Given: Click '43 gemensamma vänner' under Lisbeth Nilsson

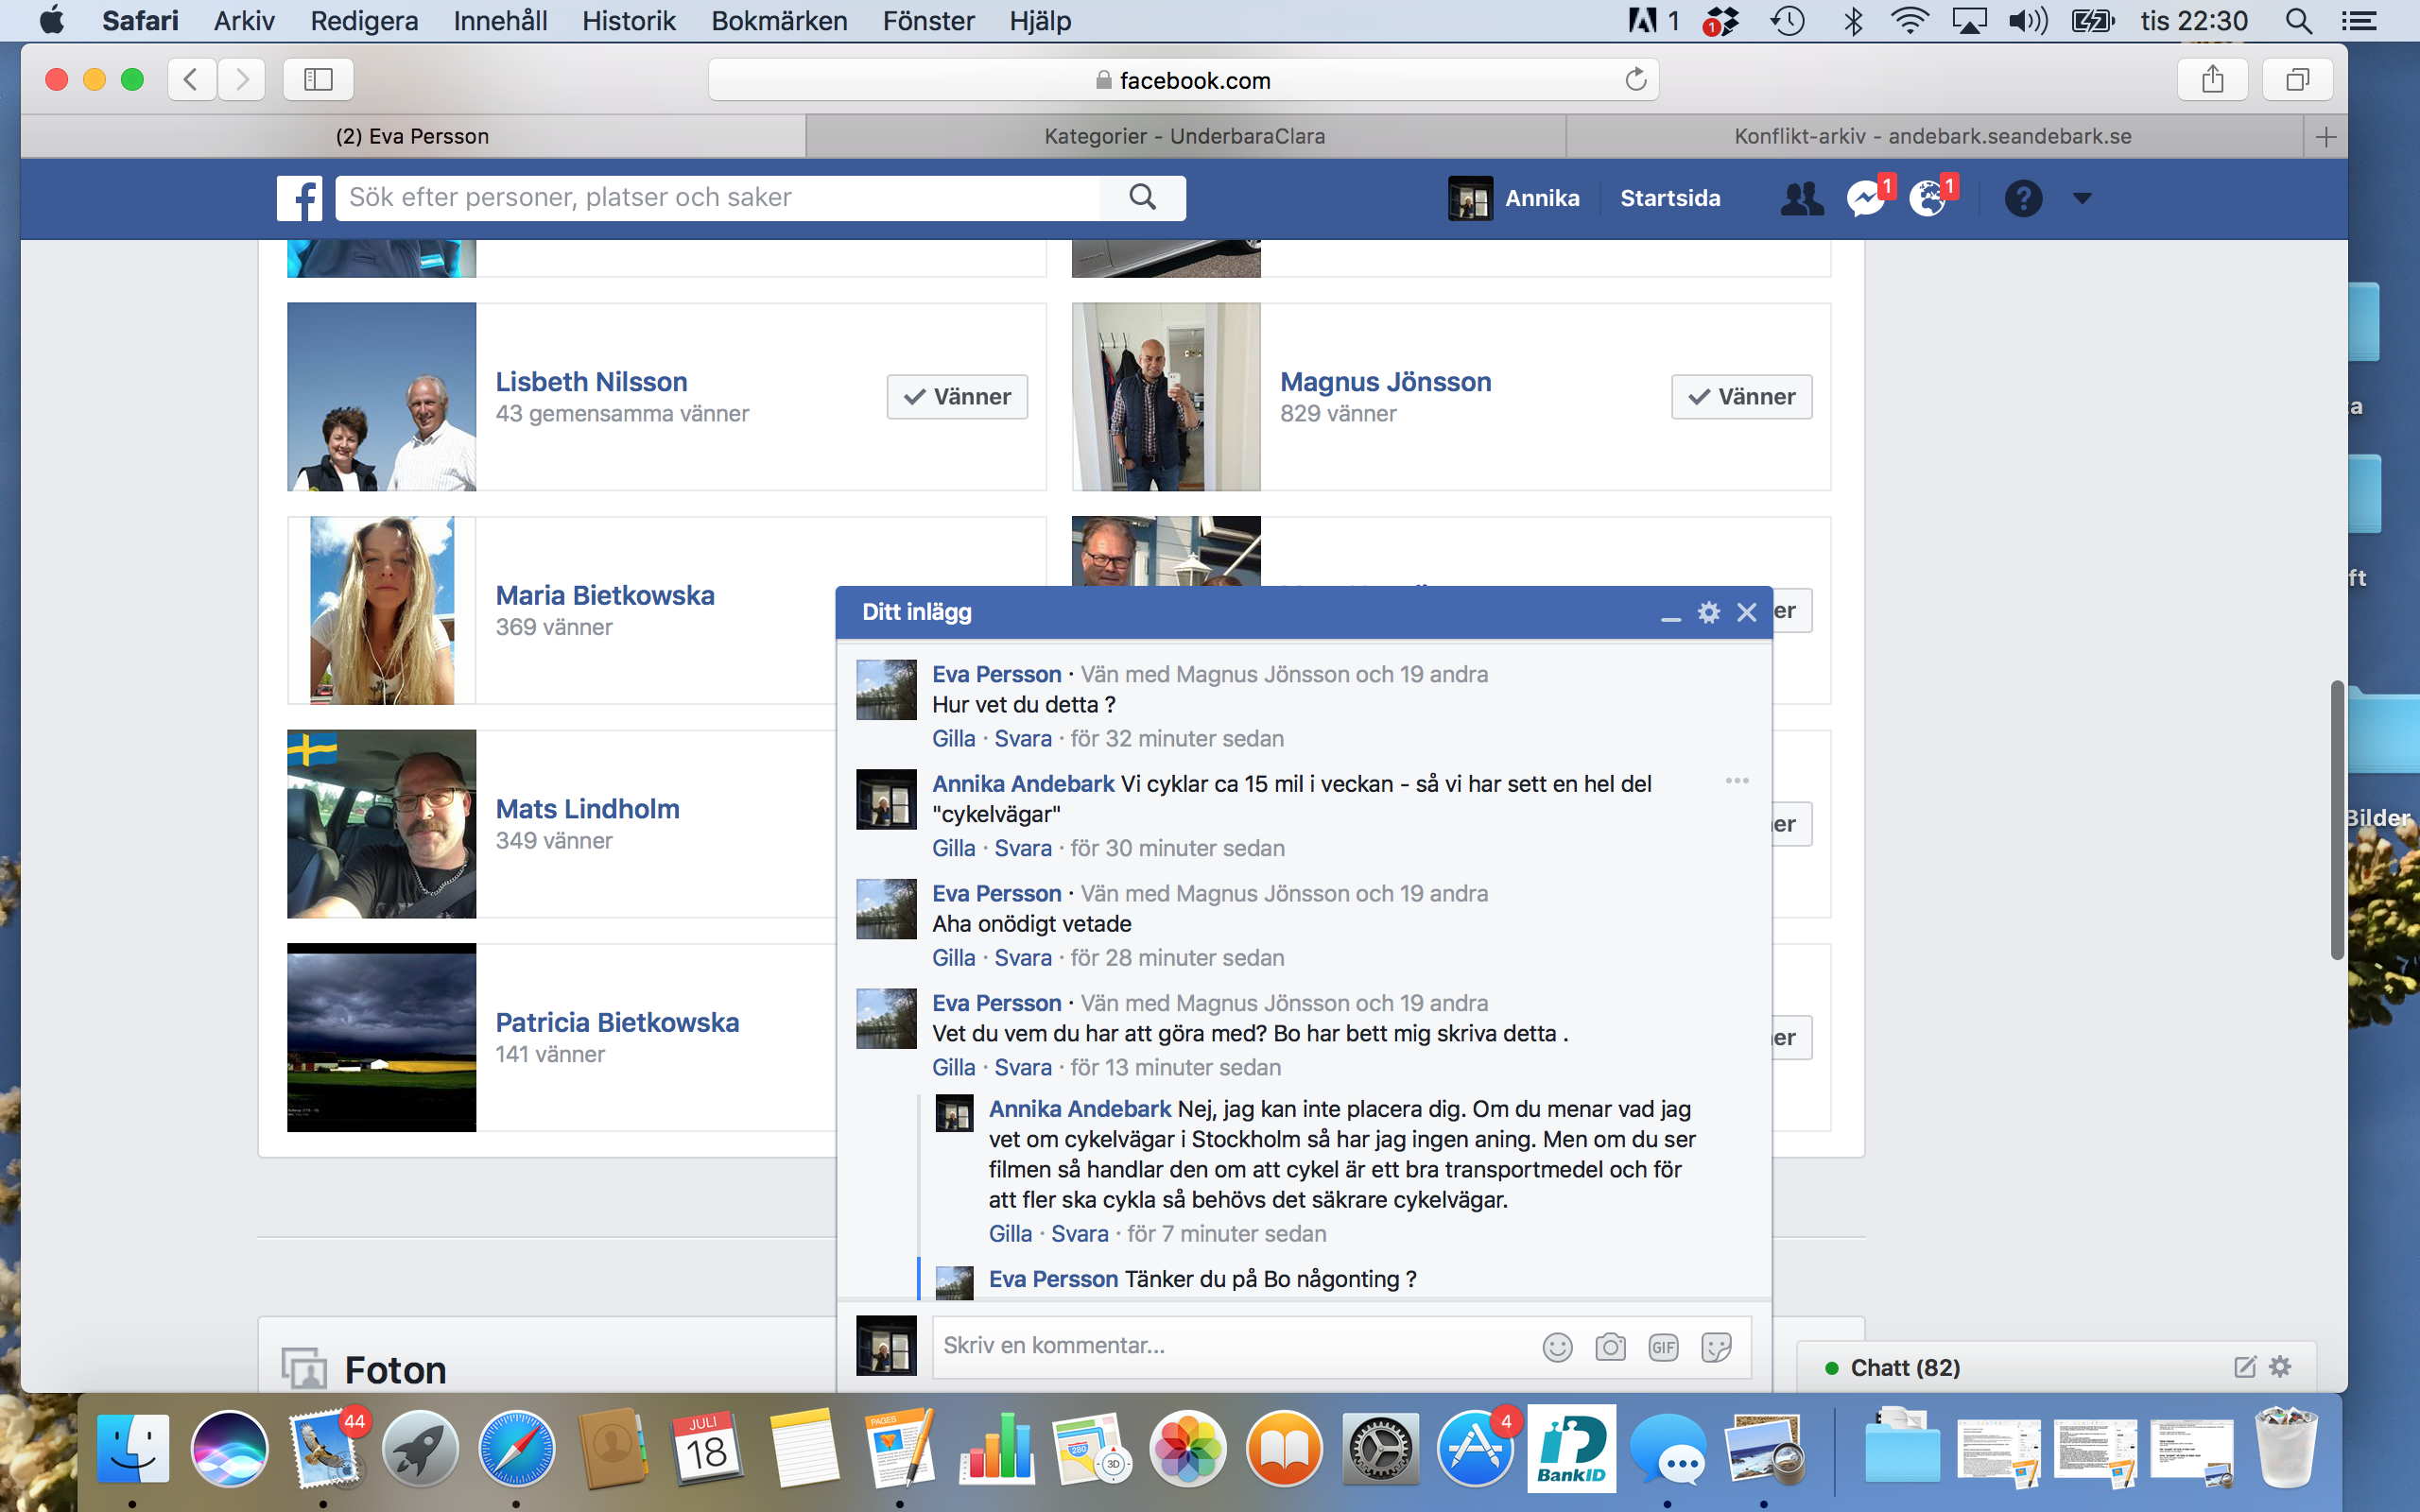Looking at the screenshot, I should (x=622, y=414).
